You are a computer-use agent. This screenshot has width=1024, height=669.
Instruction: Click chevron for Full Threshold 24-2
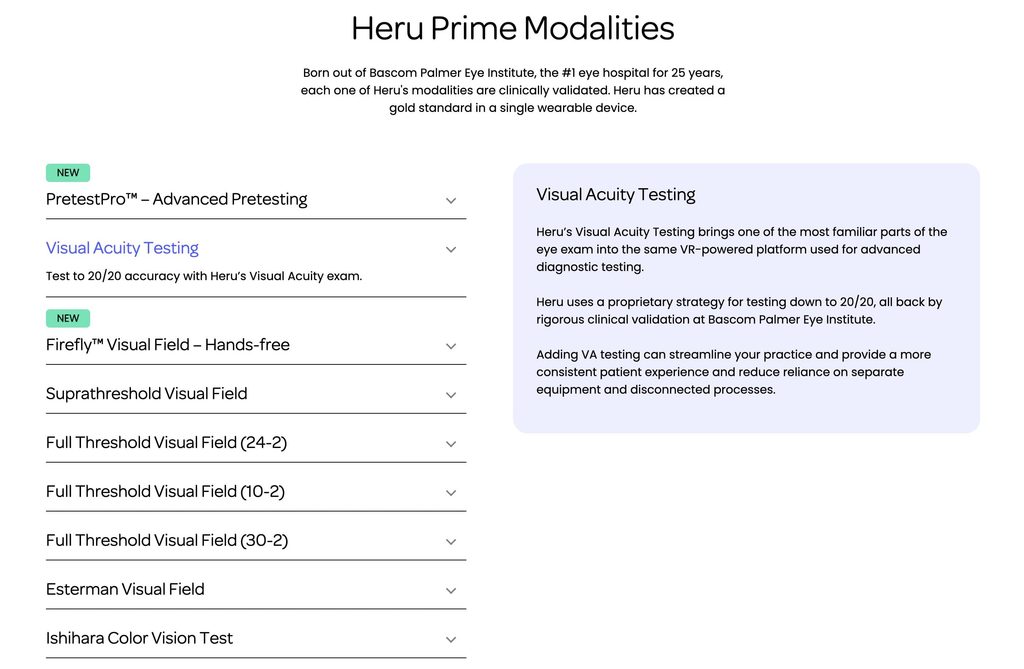pos(451,444)
